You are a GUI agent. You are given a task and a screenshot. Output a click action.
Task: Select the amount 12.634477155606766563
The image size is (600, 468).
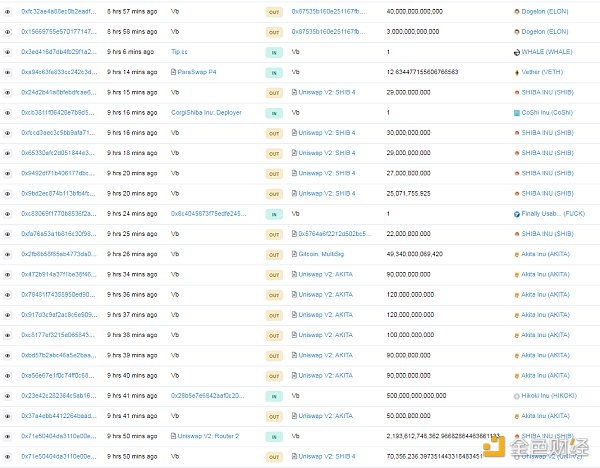click(422, 72)
